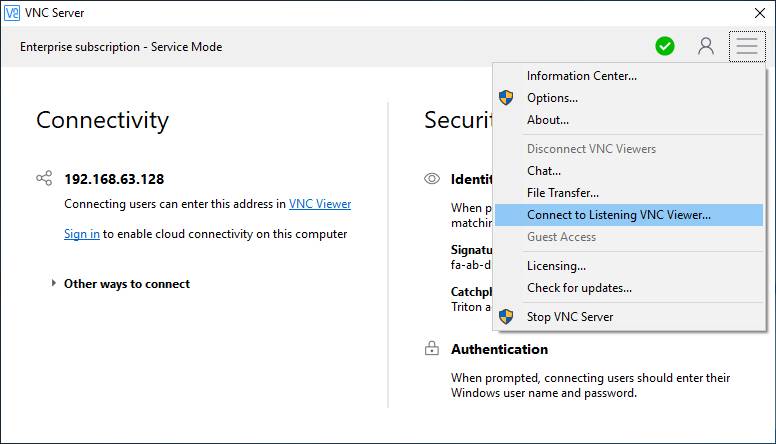776x444 pixels.
Task: Click Enterprise subscription - Service Mode text
Action: click(121, 47)
